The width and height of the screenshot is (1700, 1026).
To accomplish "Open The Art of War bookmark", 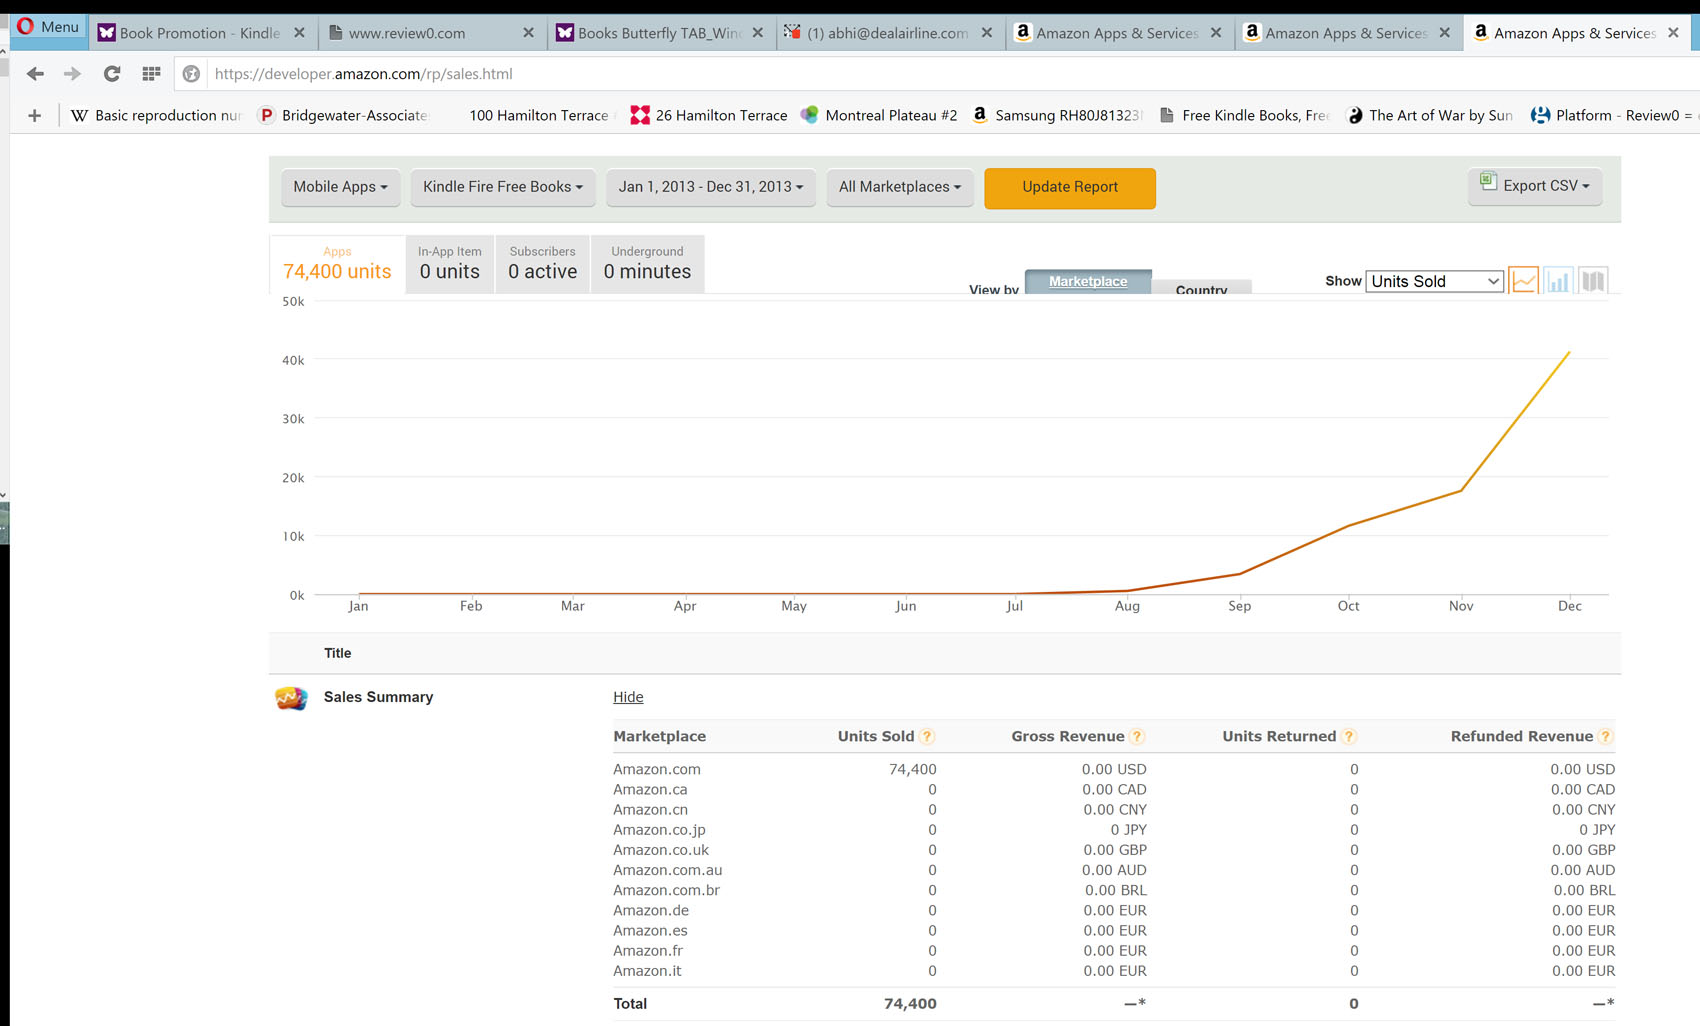I will click(1430, 116).
